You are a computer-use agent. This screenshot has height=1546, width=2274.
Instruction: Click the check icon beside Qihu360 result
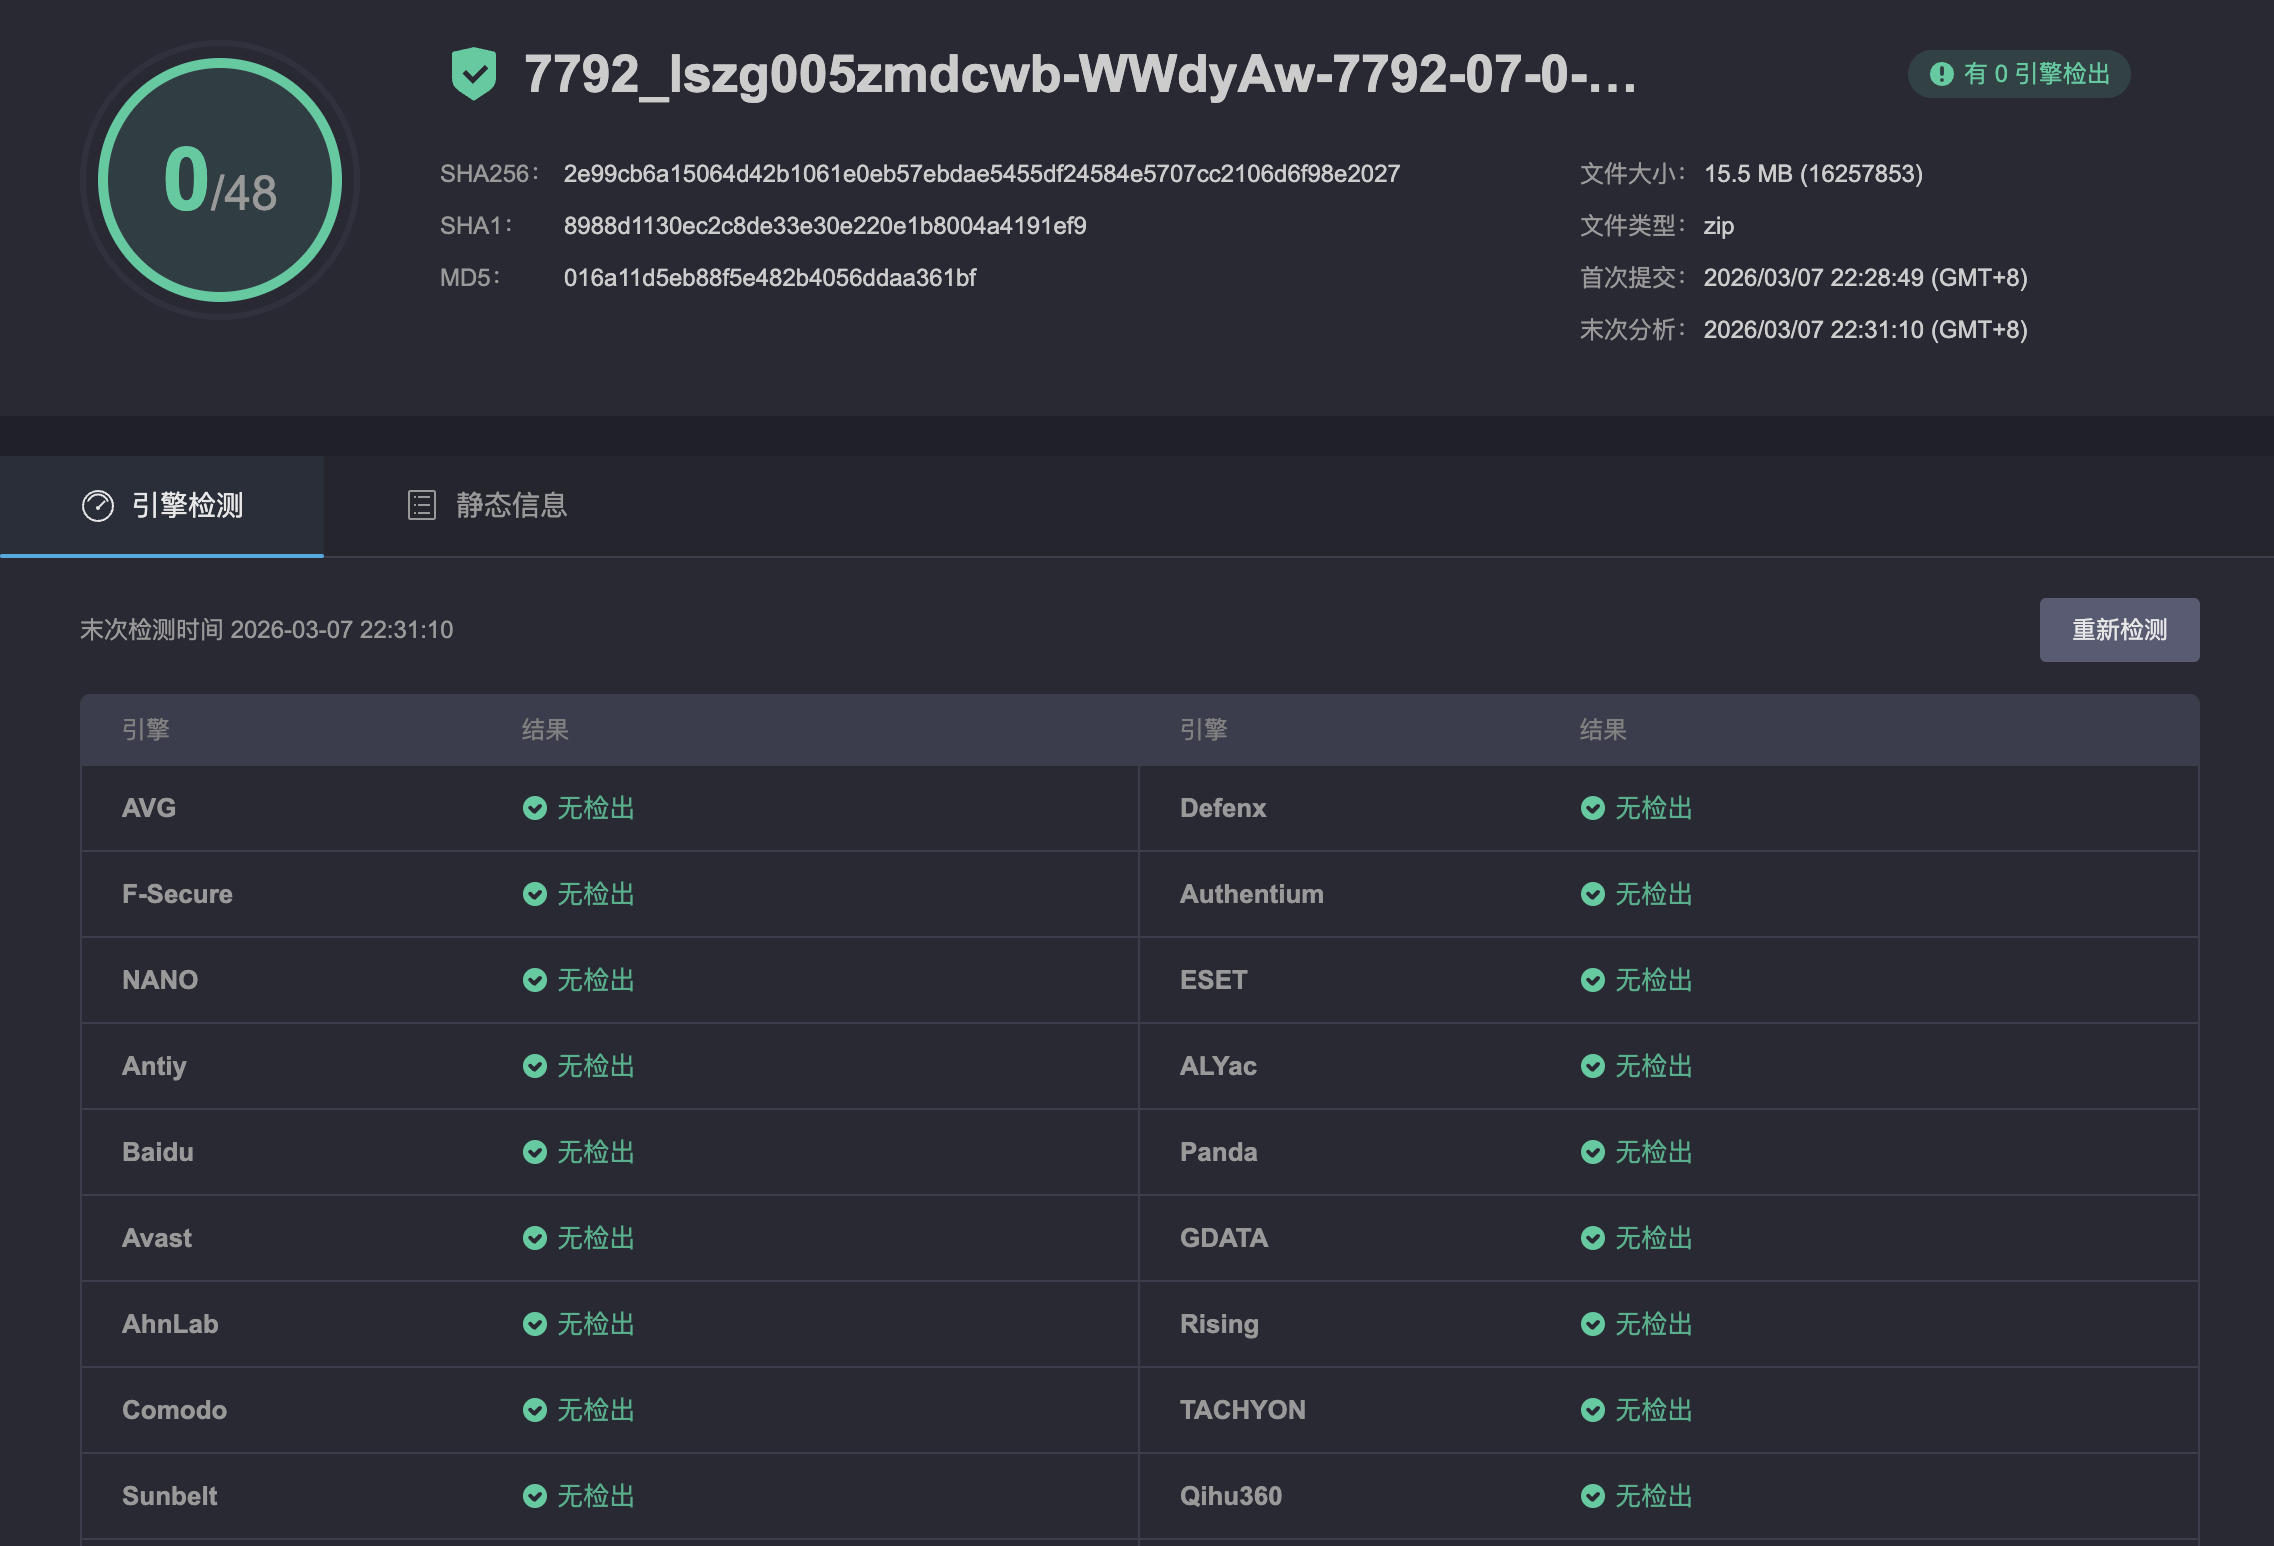point(1593,1496)
